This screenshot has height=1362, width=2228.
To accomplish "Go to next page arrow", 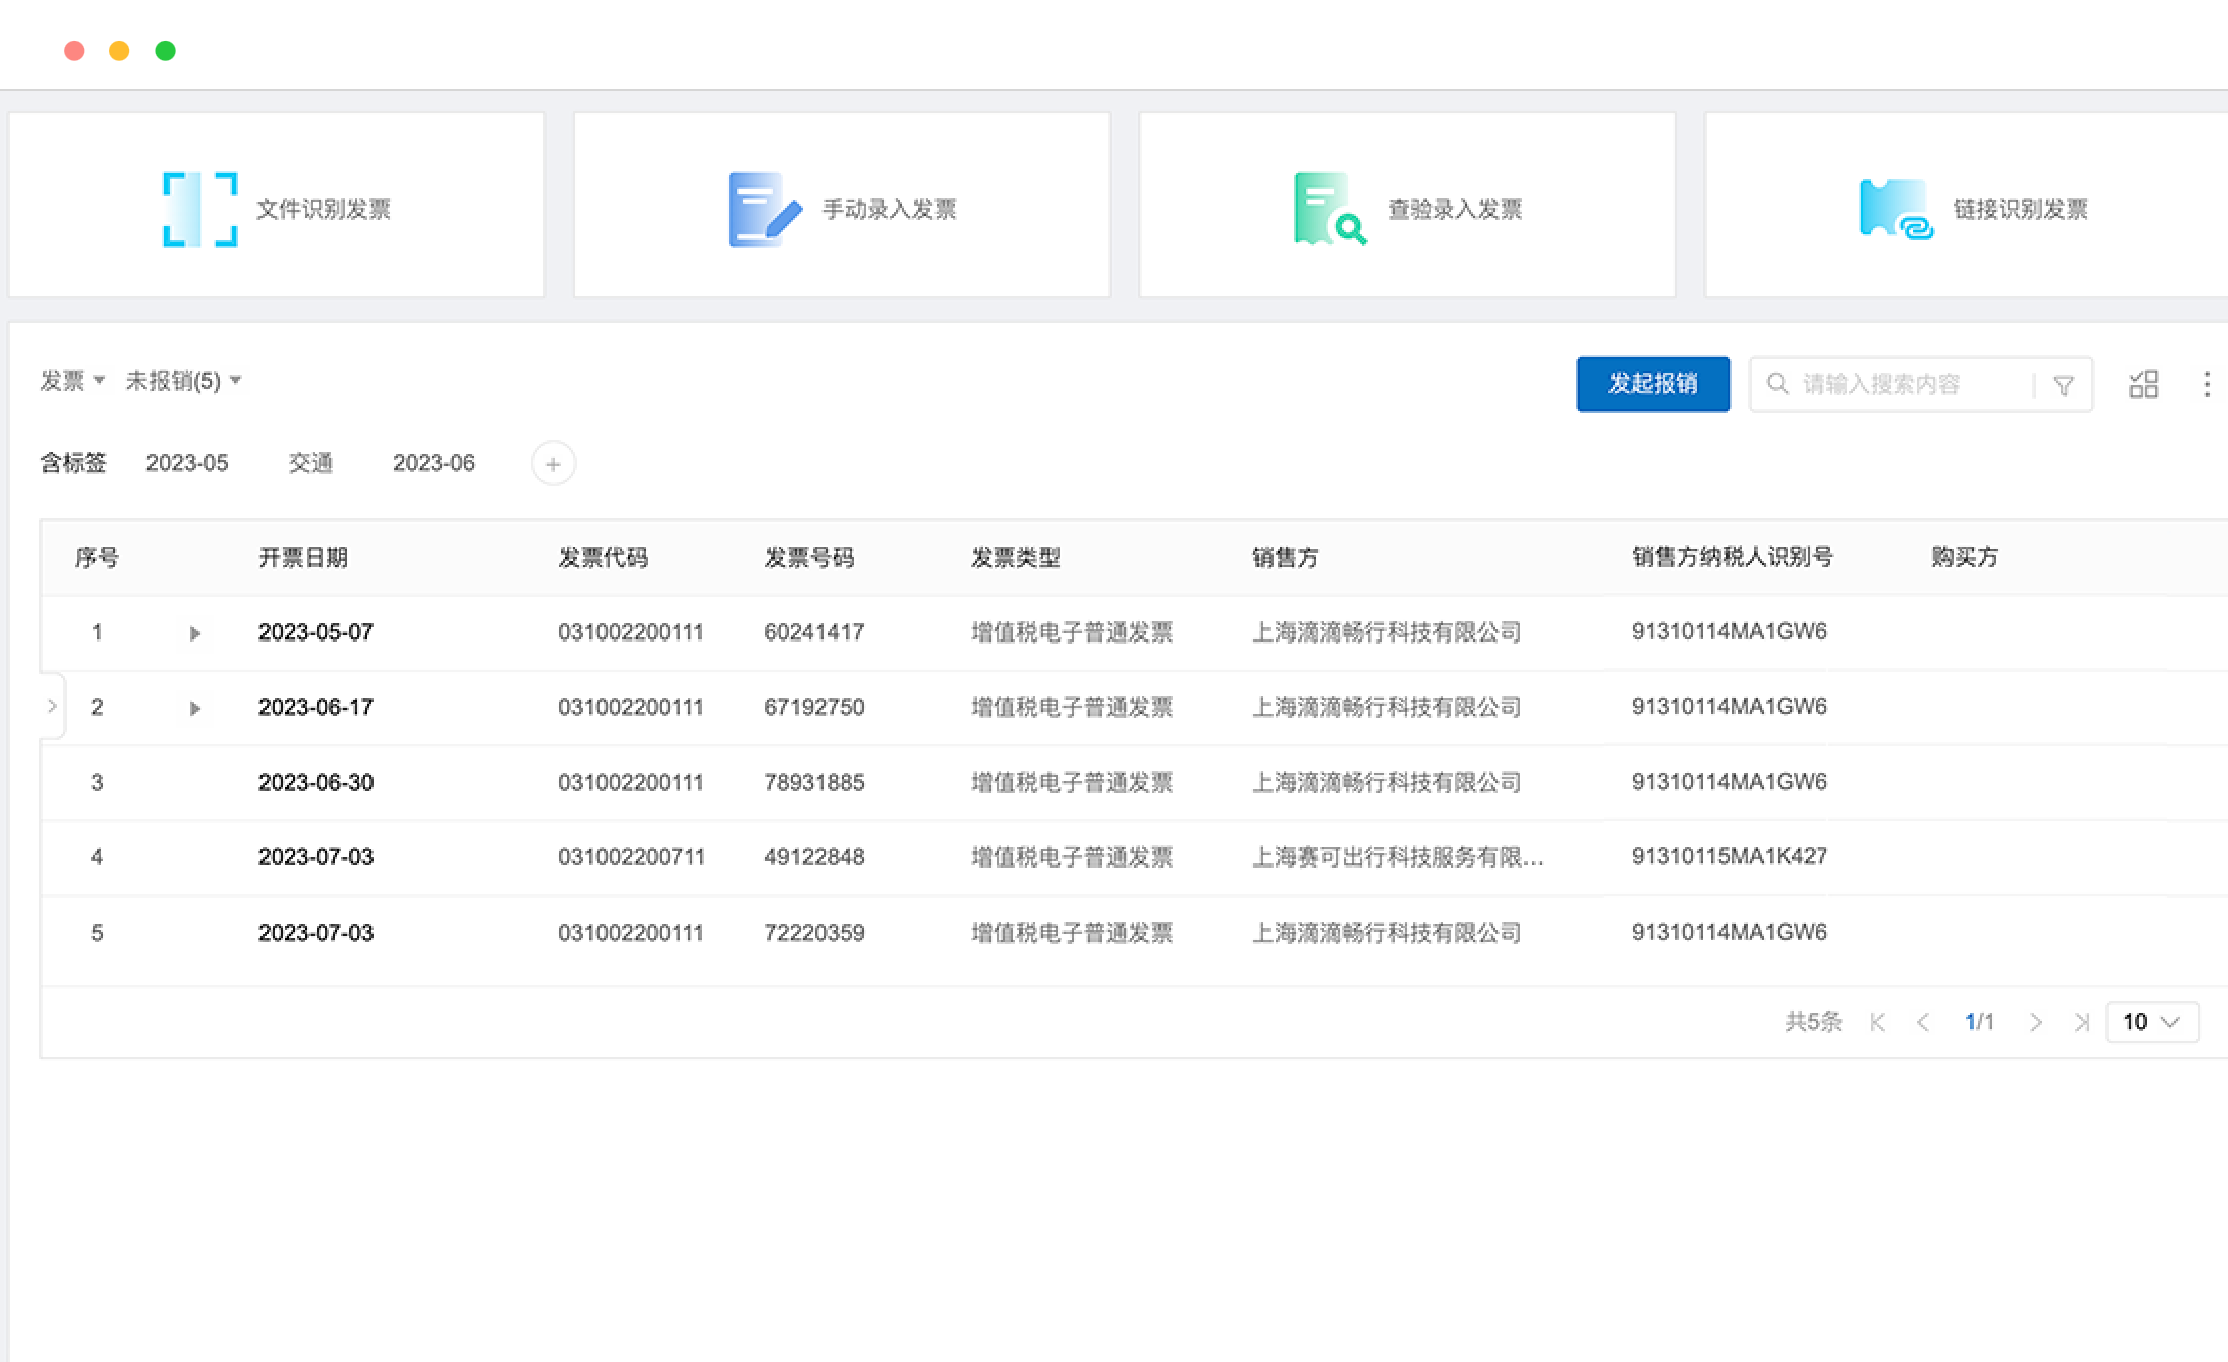I will (x=2035, y=1022).
